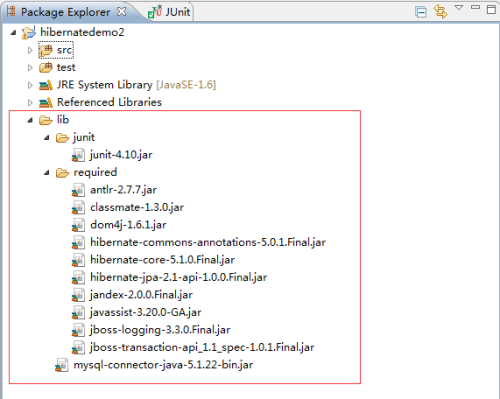The image size is (500, 399).
Task: Collapse the hibernatedemo2 project node
Action: click(13, 32)
